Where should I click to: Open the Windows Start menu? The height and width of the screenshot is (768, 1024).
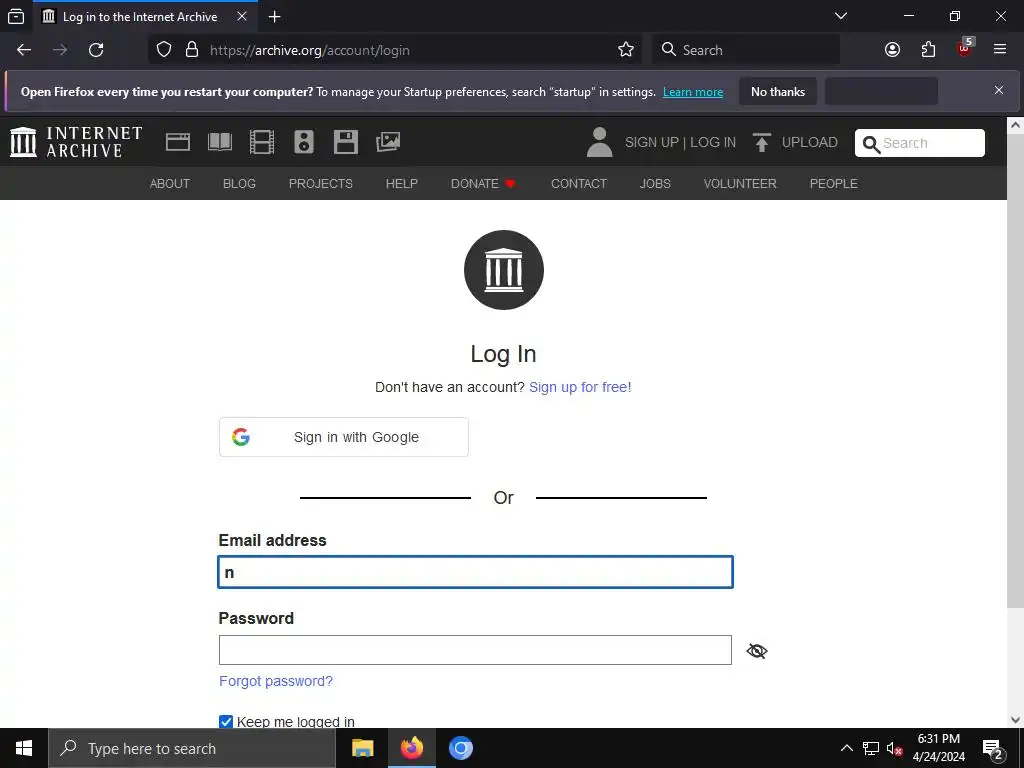pyautogui.click(x=24, y=748)
